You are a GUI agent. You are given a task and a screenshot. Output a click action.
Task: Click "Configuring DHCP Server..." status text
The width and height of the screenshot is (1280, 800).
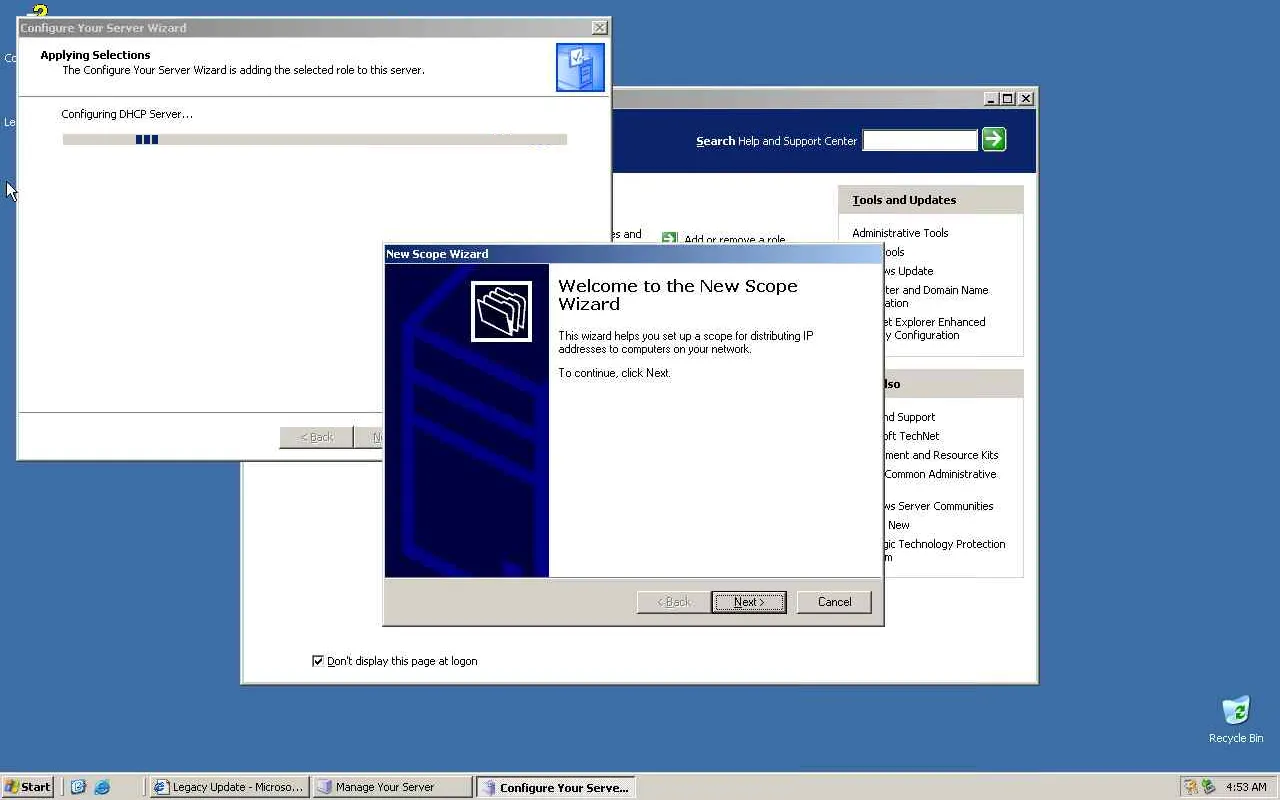127,114
